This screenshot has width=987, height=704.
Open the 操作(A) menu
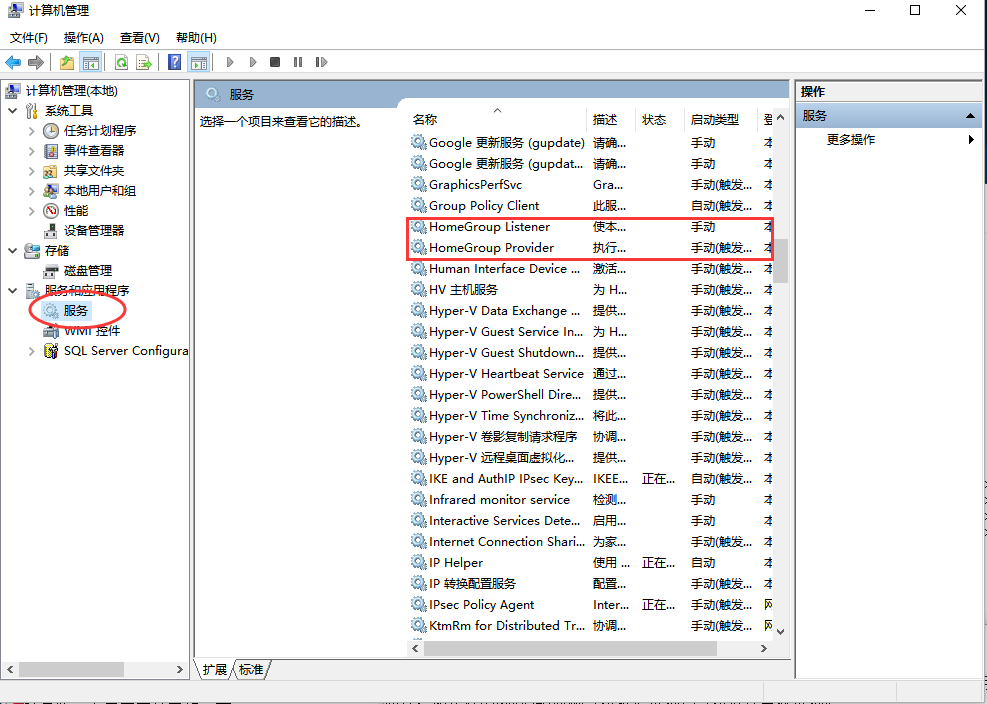(82, 37)
